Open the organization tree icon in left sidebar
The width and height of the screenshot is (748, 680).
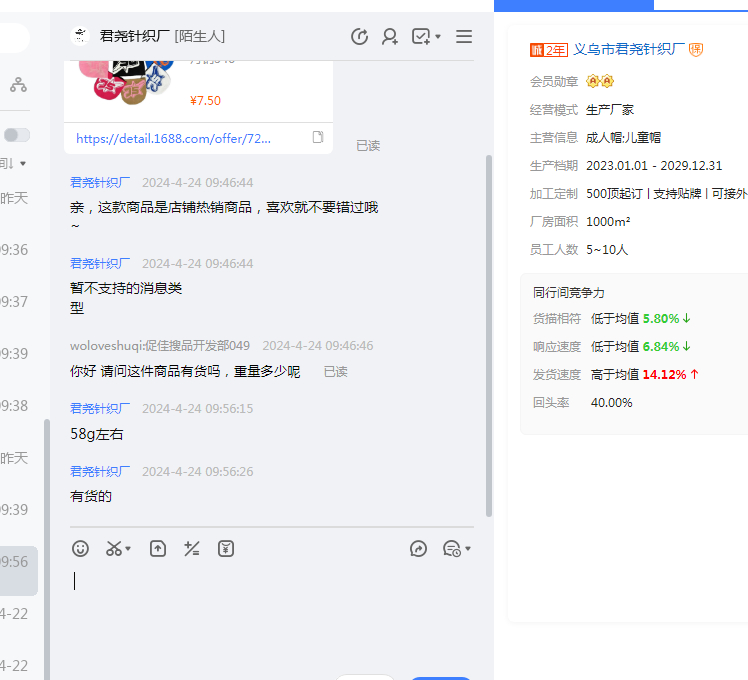(x=18, y=85)
